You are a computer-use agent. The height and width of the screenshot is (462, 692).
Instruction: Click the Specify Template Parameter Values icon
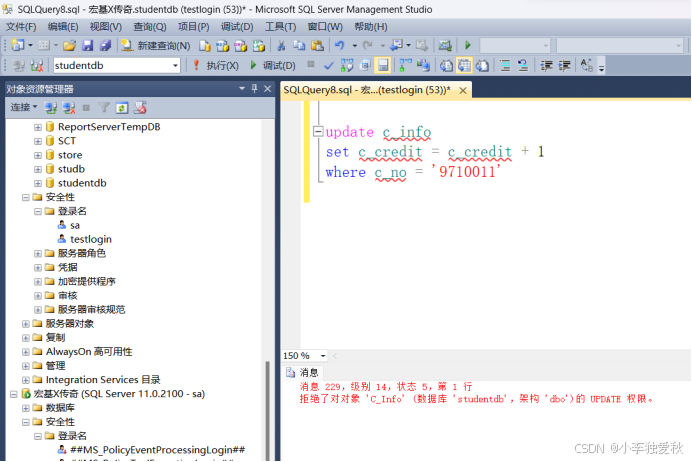[587, 66]
